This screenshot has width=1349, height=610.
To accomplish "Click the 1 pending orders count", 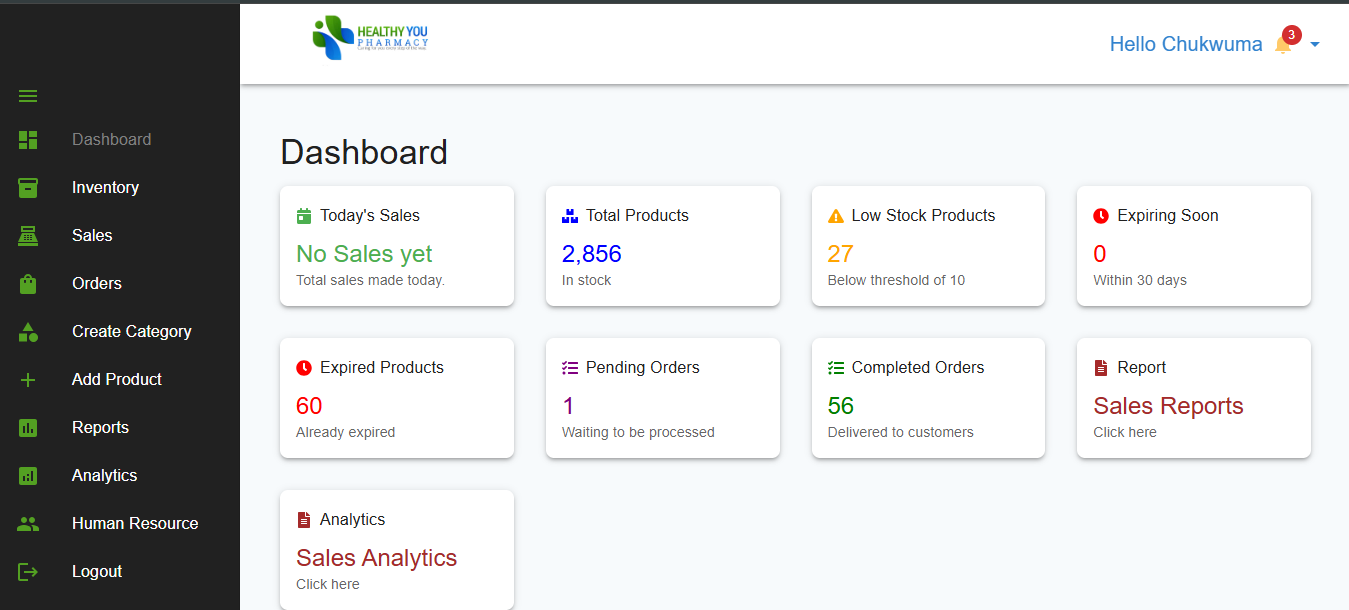I will point(568,406).
